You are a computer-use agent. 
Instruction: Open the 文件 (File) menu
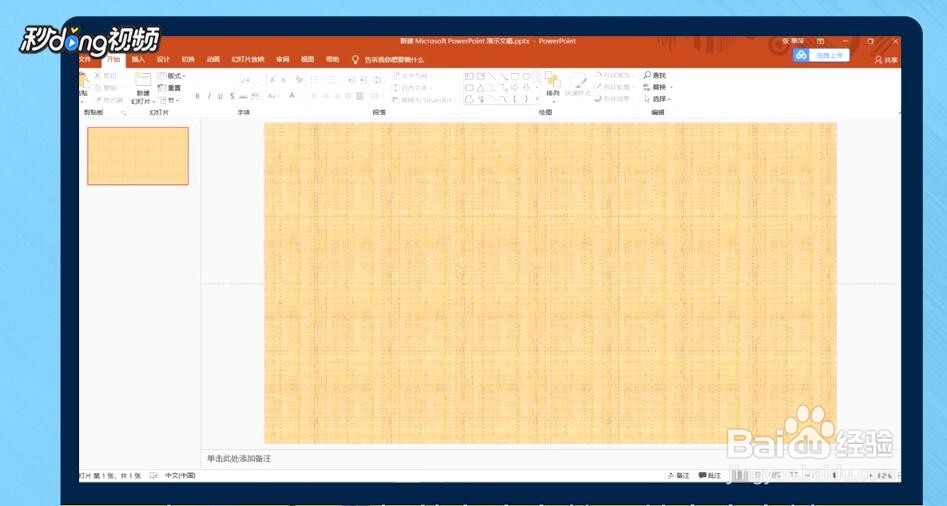click(x=85, y=59)
